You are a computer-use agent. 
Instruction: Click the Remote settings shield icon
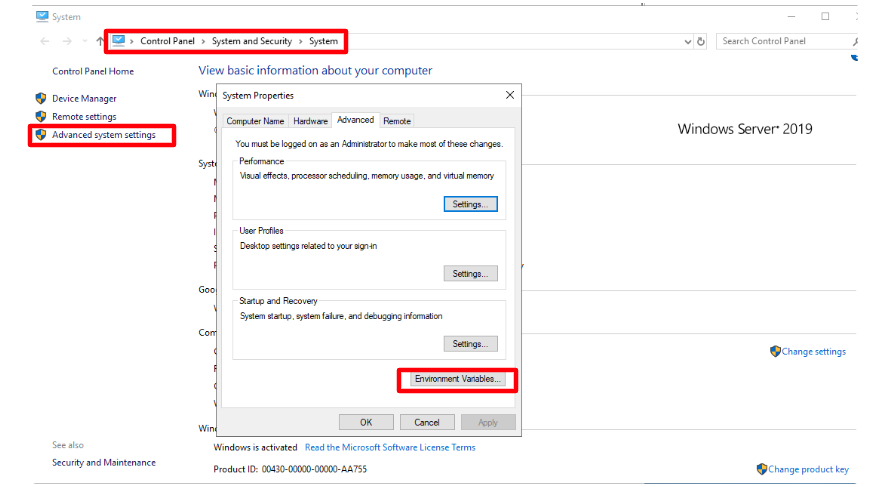point(41,117)
